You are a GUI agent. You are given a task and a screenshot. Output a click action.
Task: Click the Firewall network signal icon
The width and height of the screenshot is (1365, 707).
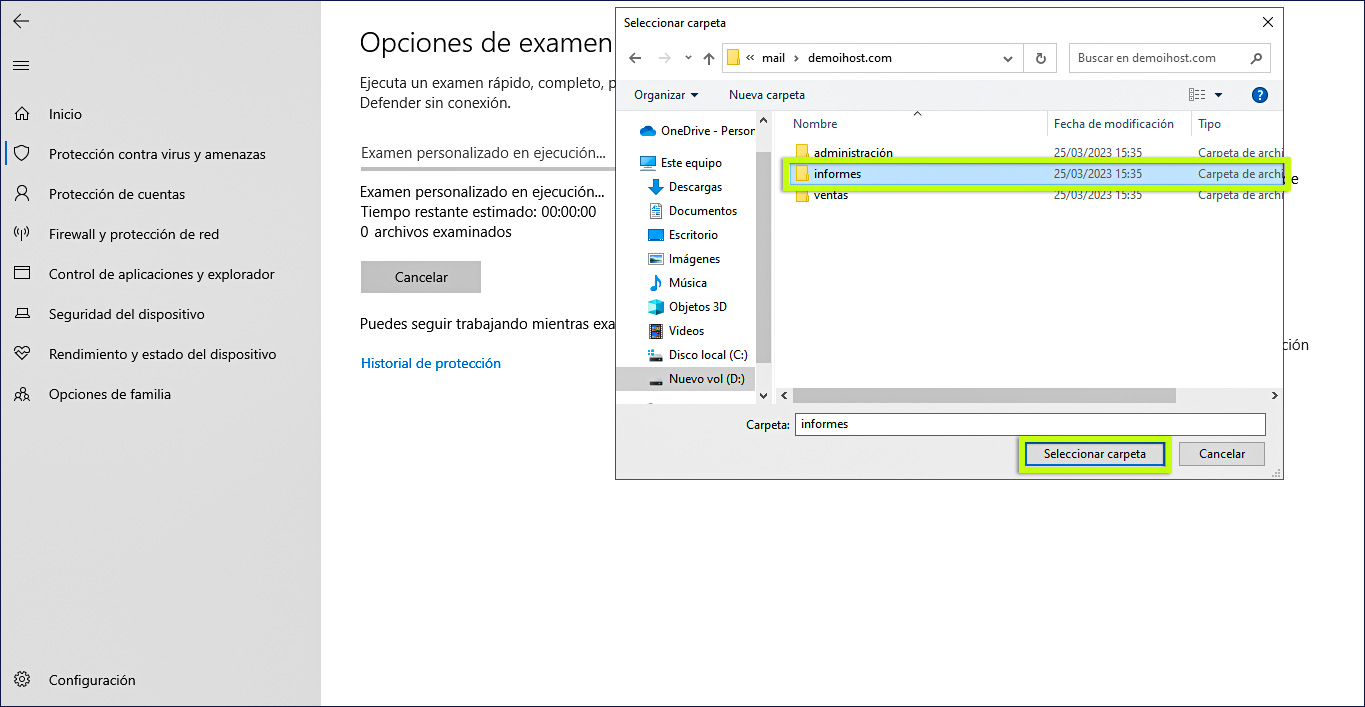pyautogui.click(x=22, y=234)
